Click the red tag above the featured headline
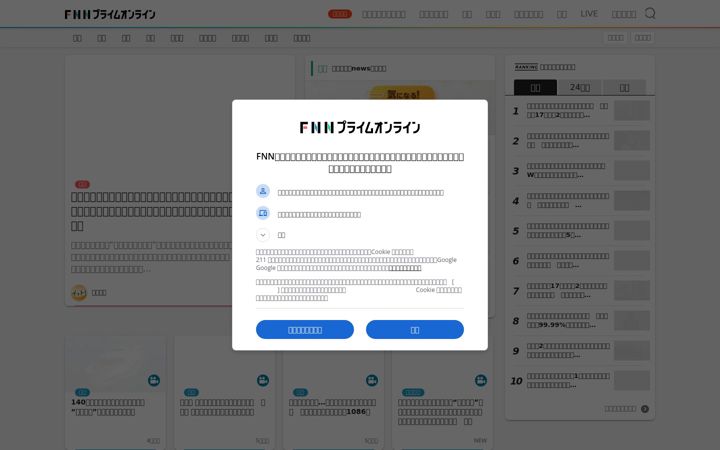The image size is (720, 450). coord(83,185)
